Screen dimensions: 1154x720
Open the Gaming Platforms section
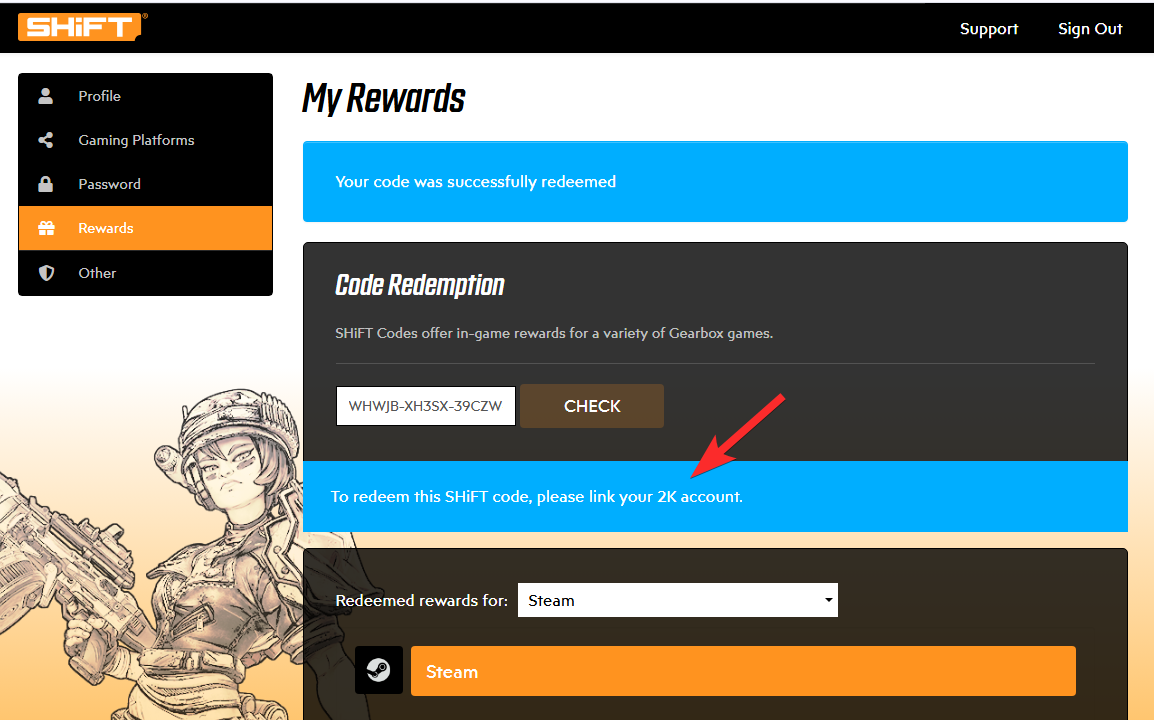coord(145,140)
